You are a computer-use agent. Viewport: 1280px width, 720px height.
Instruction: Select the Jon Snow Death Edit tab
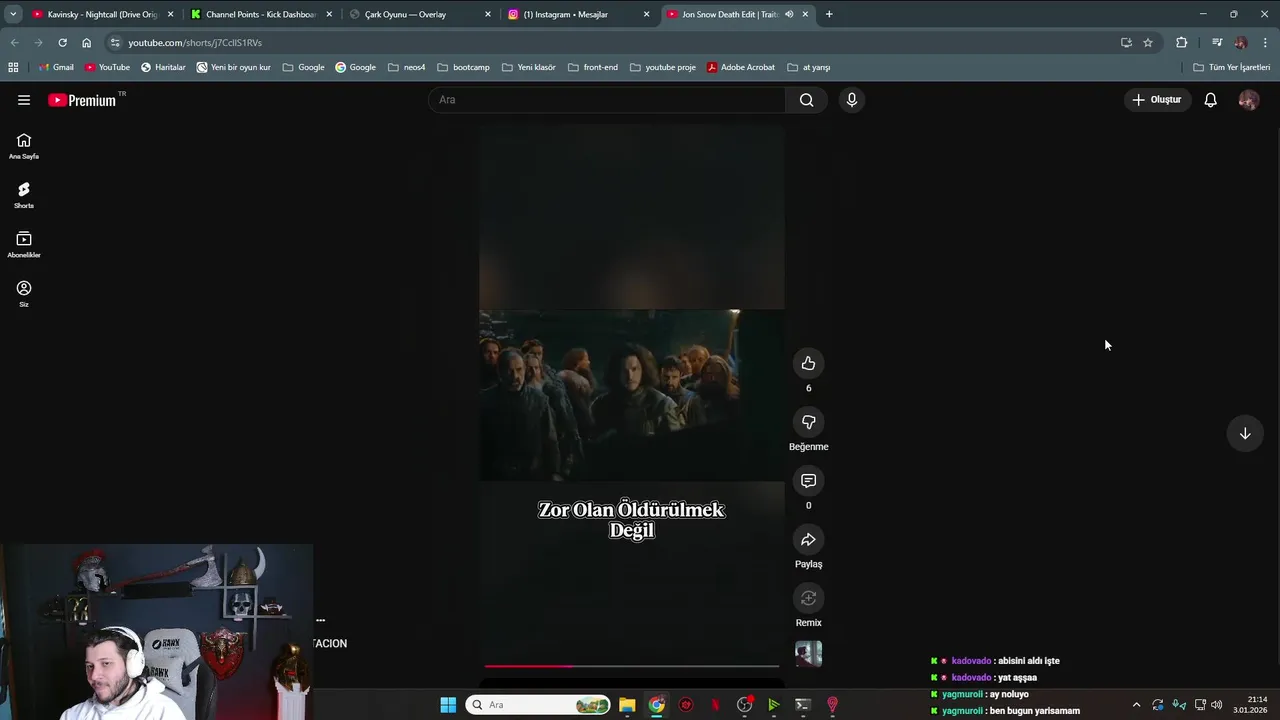(x=728, y=14)
